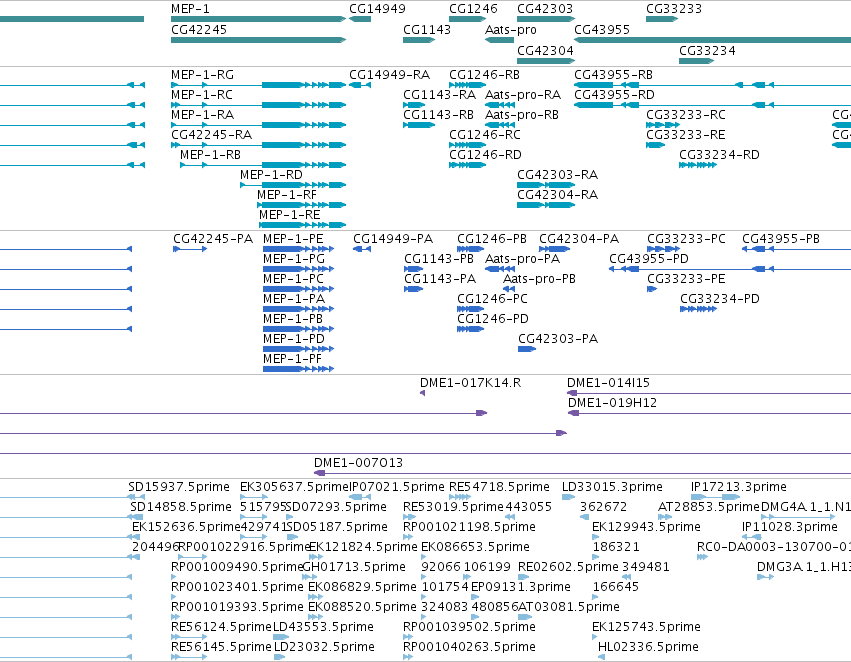This screenshot has width=851, height=662.
Task: Click transcript CG1246-RB
Action: point(468,85)
